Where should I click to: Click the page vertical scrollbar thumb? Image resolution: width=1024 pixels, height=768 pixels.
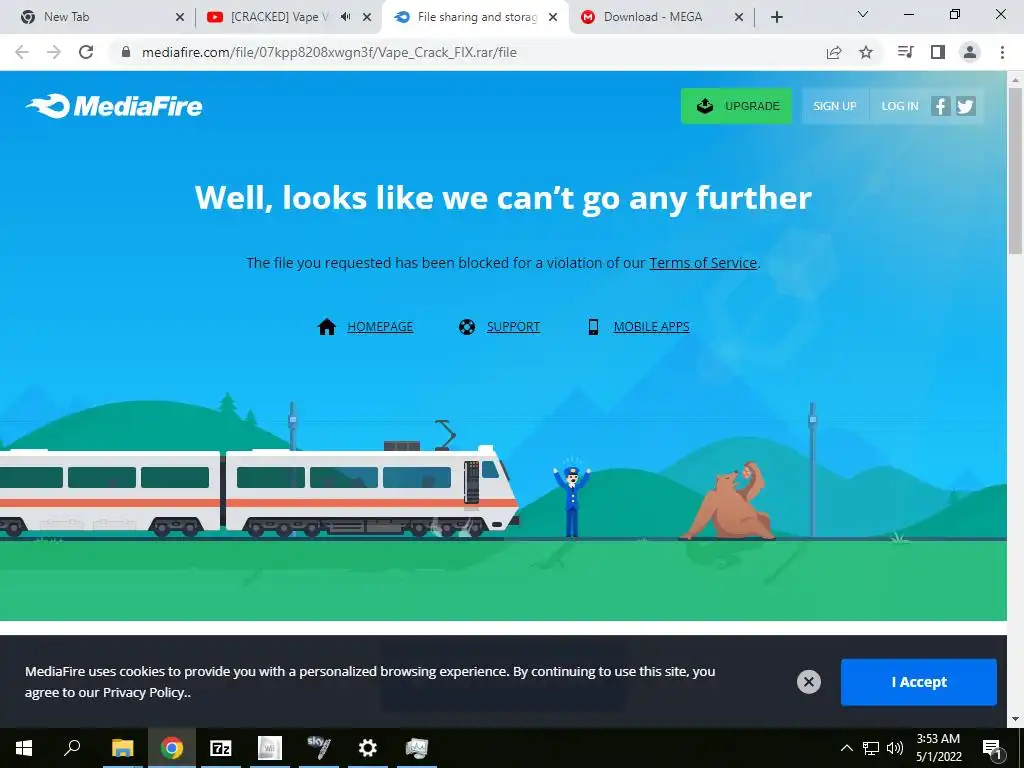point(1015,171)
